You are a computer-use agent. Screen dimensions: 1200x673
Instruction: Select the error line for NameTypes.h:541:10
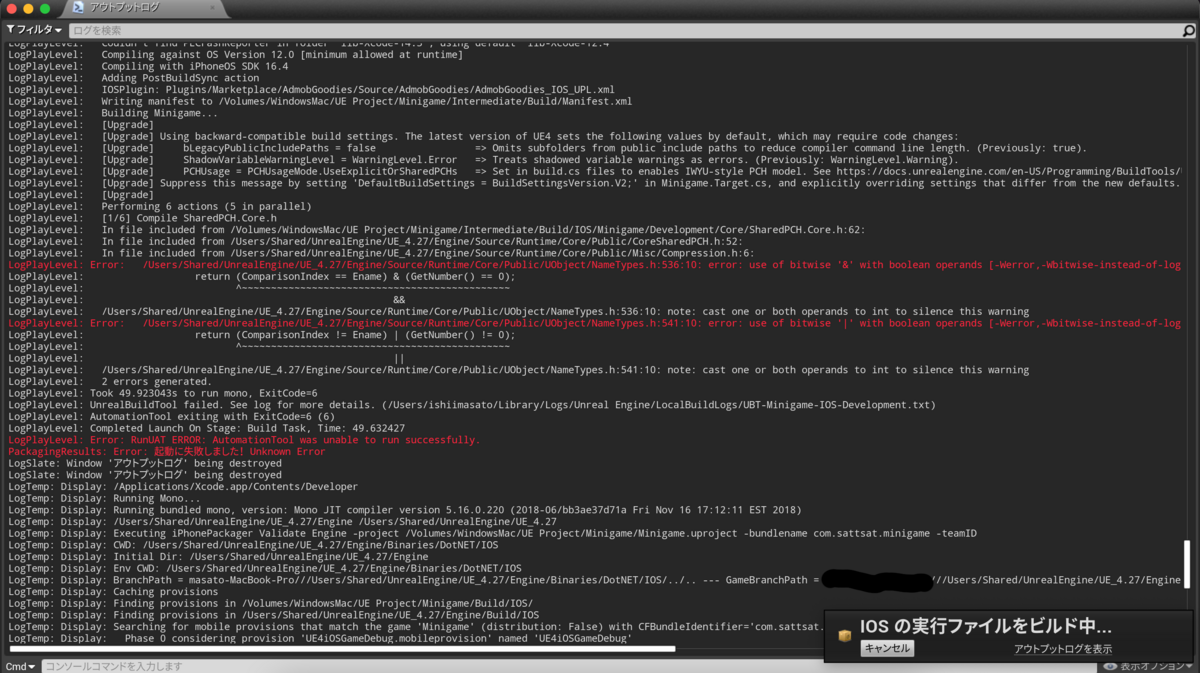[x=594, y=323]
